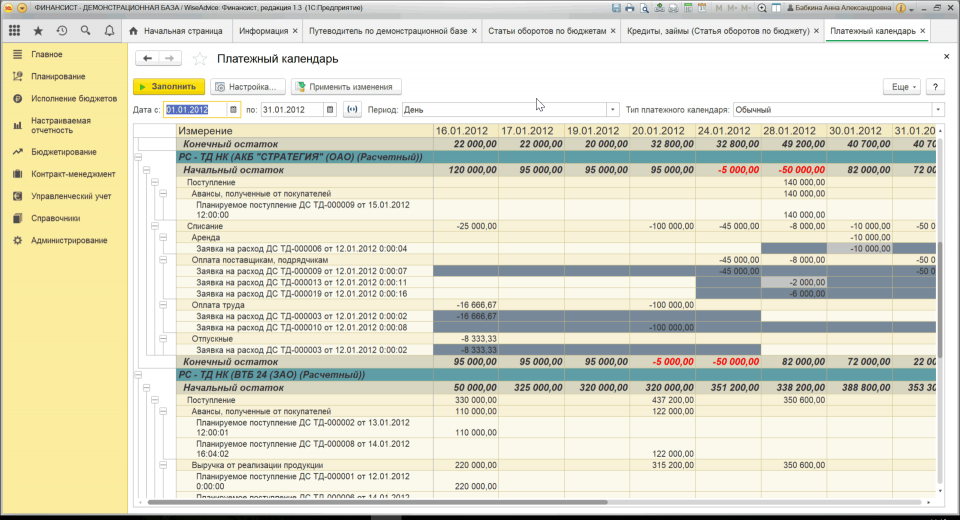Viewport: 960px width, 520px height.
Task: Navigate back with the left arrow button
Action: [x=148, y=59]
